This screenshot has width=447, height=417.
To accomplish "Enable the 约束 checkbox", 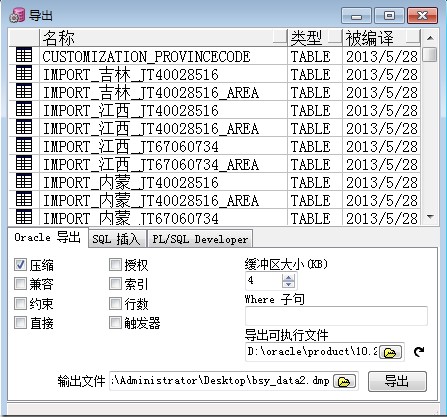I will click(20, 304).
